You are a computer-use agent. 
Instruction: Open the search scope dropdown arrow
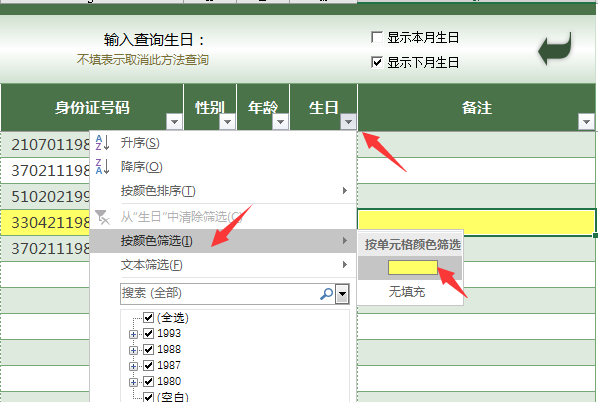(342, 294)
